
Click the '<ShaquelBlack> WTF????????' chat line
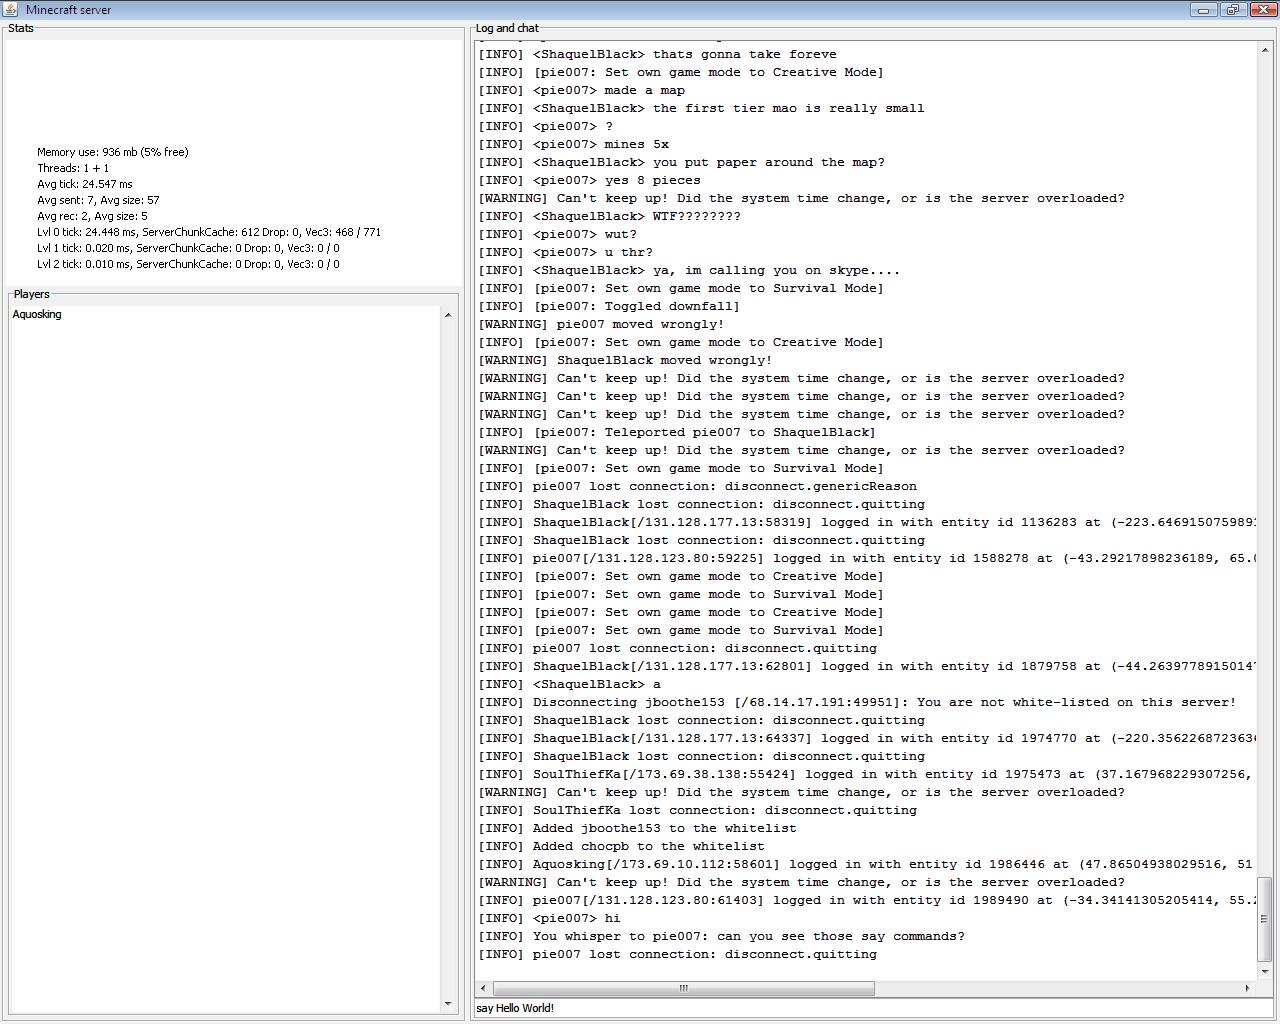610,216
